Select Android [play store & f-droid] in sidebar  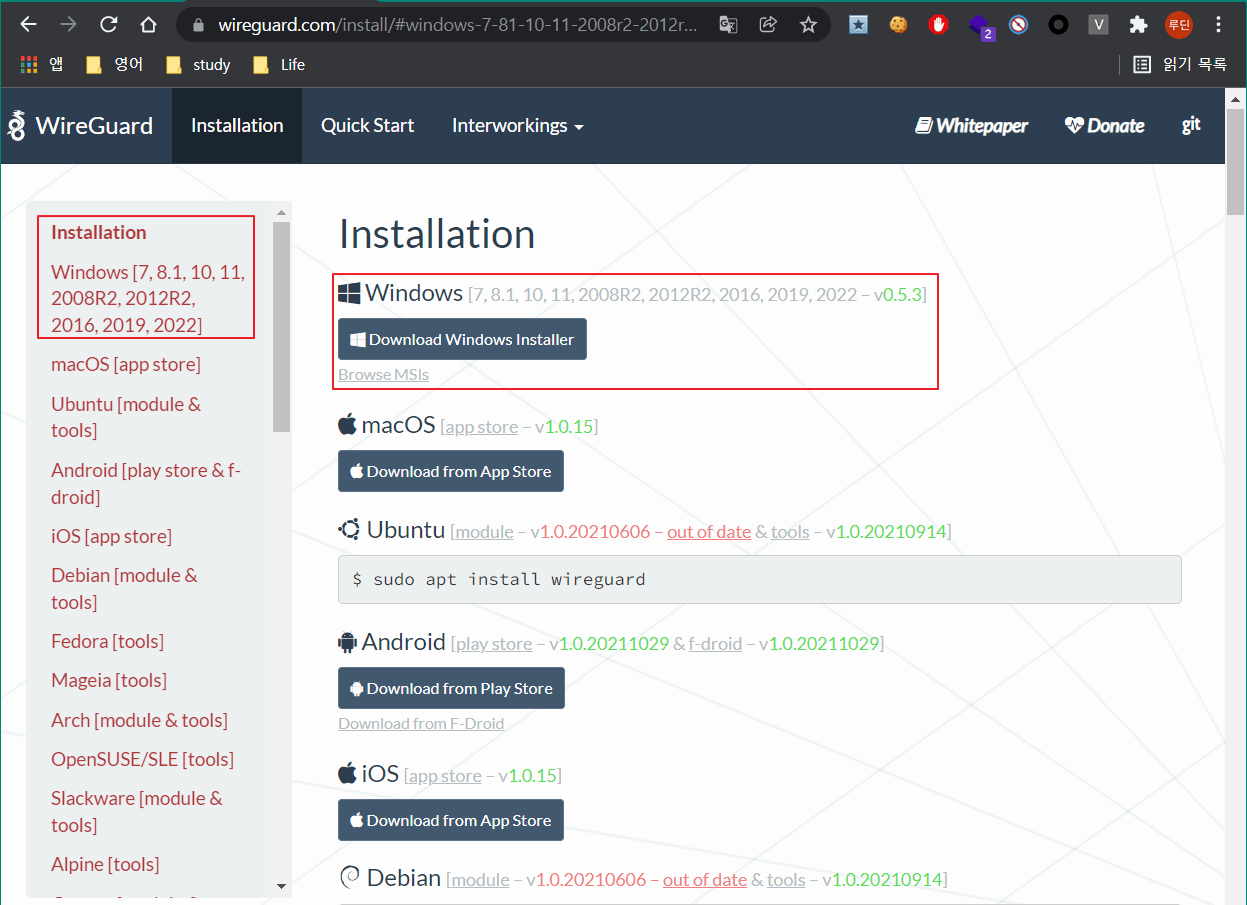point(146,483)
